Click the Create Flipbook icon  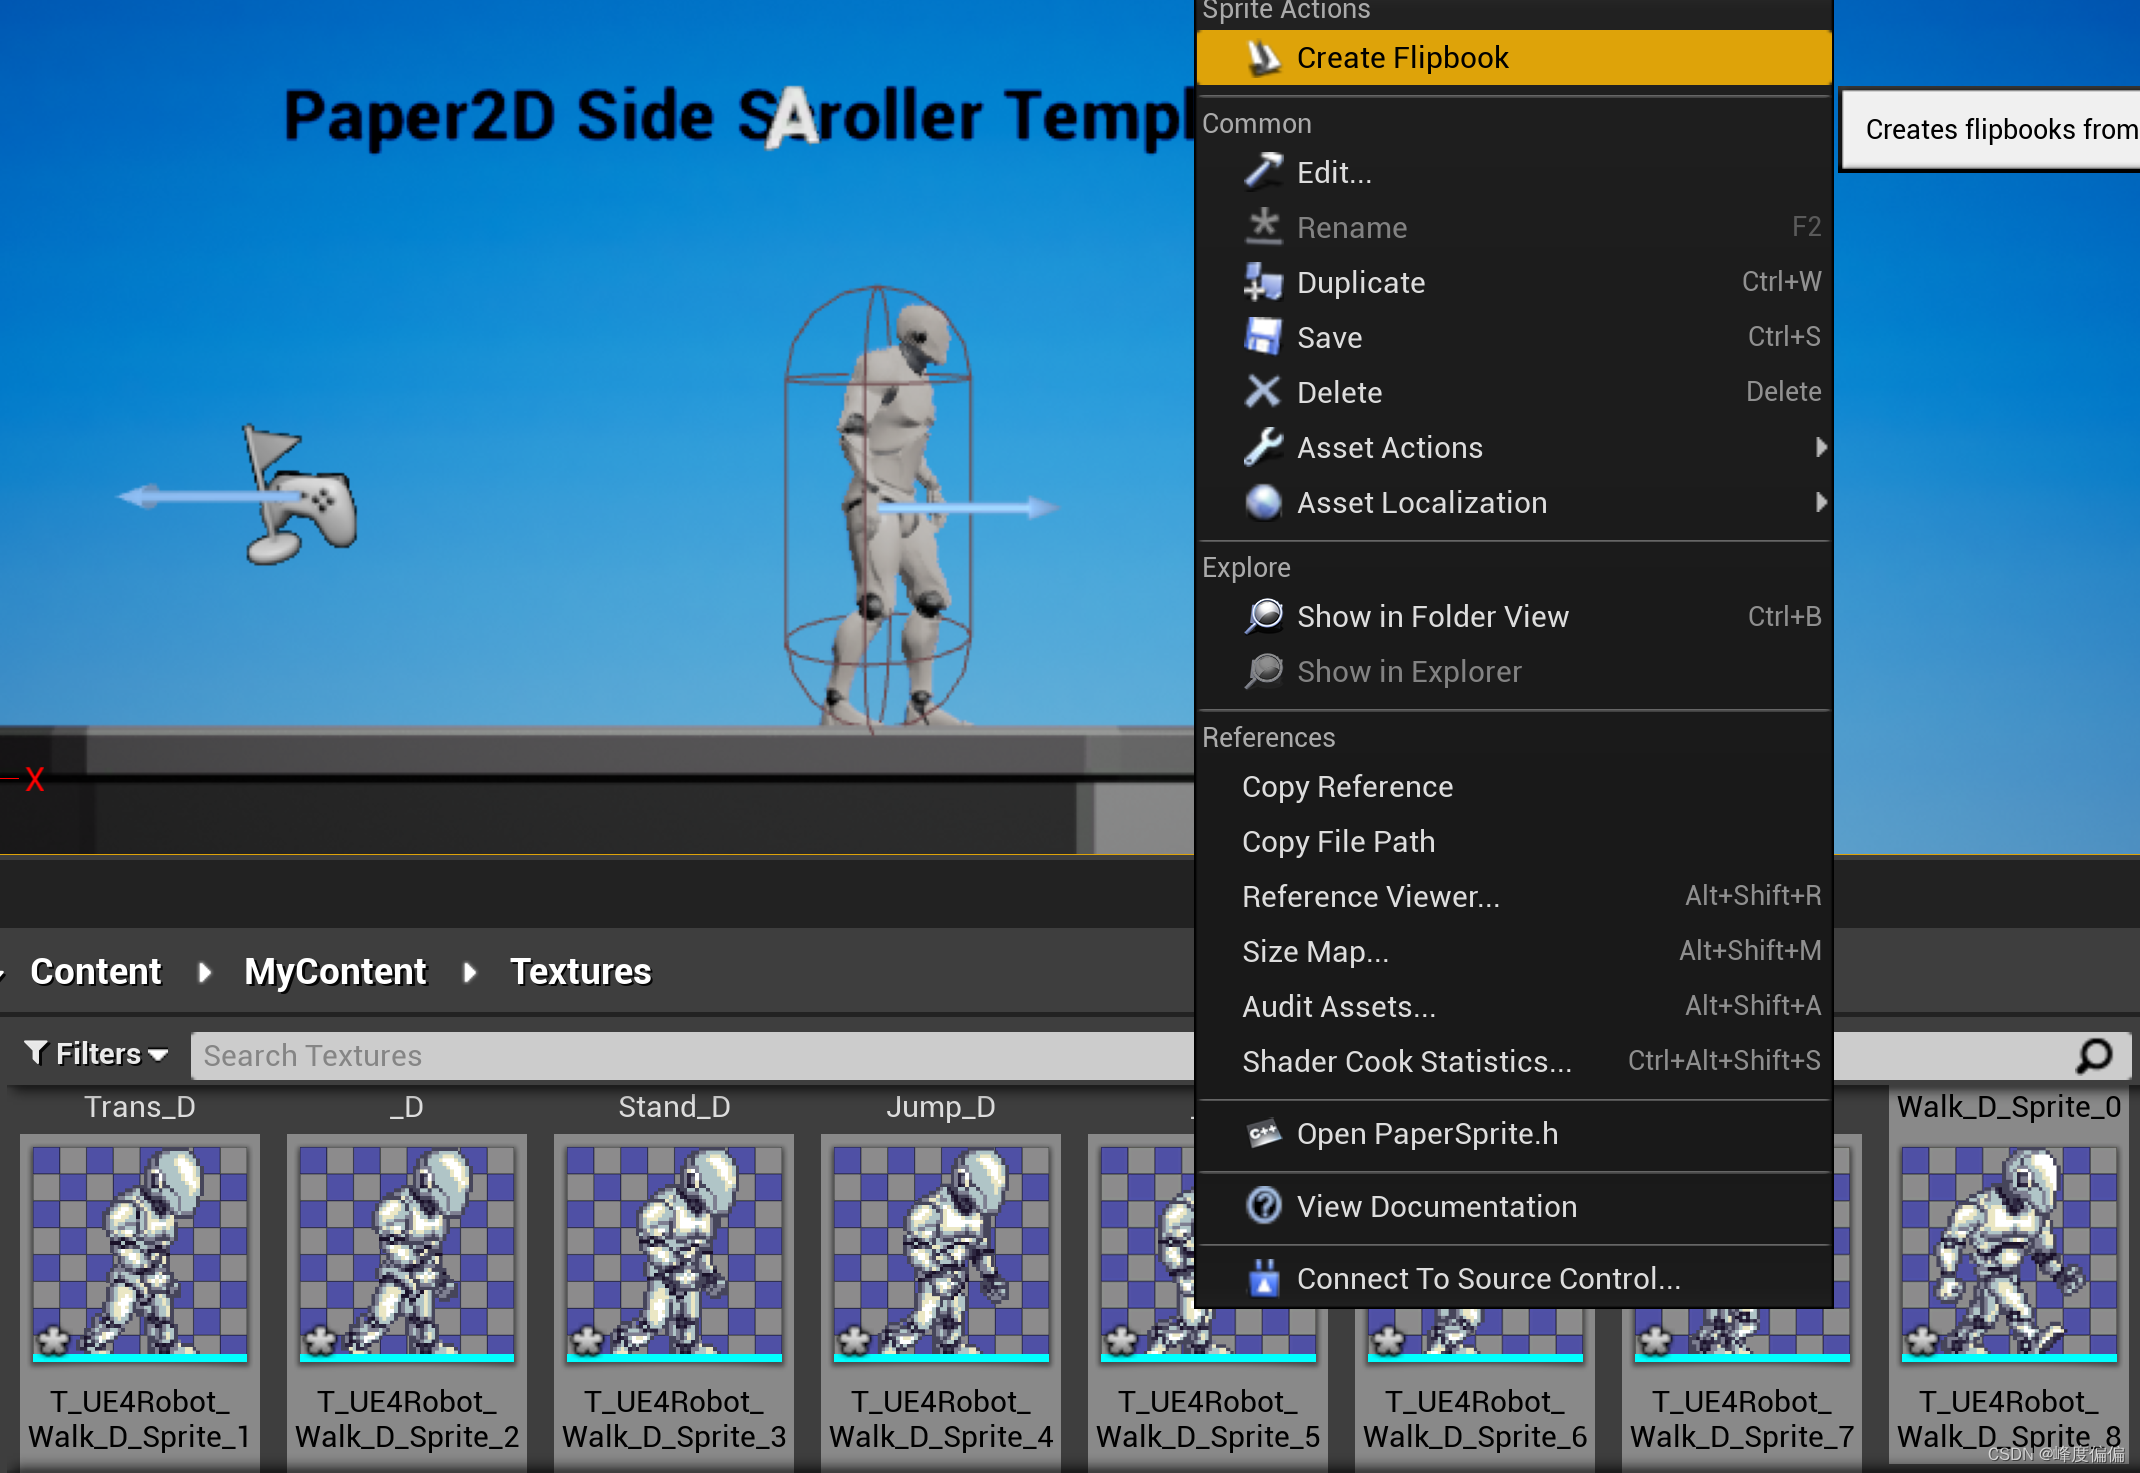coord(1264,57)
